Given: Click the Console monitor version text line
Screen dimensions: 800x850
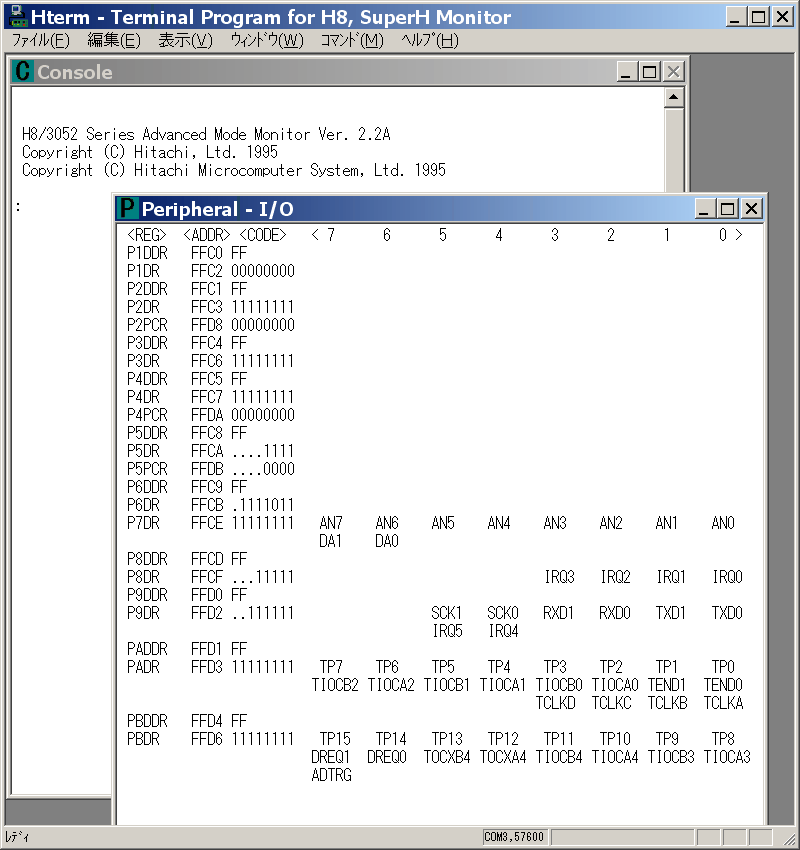Looking at the screenshot, I should [x=206, y=134].
